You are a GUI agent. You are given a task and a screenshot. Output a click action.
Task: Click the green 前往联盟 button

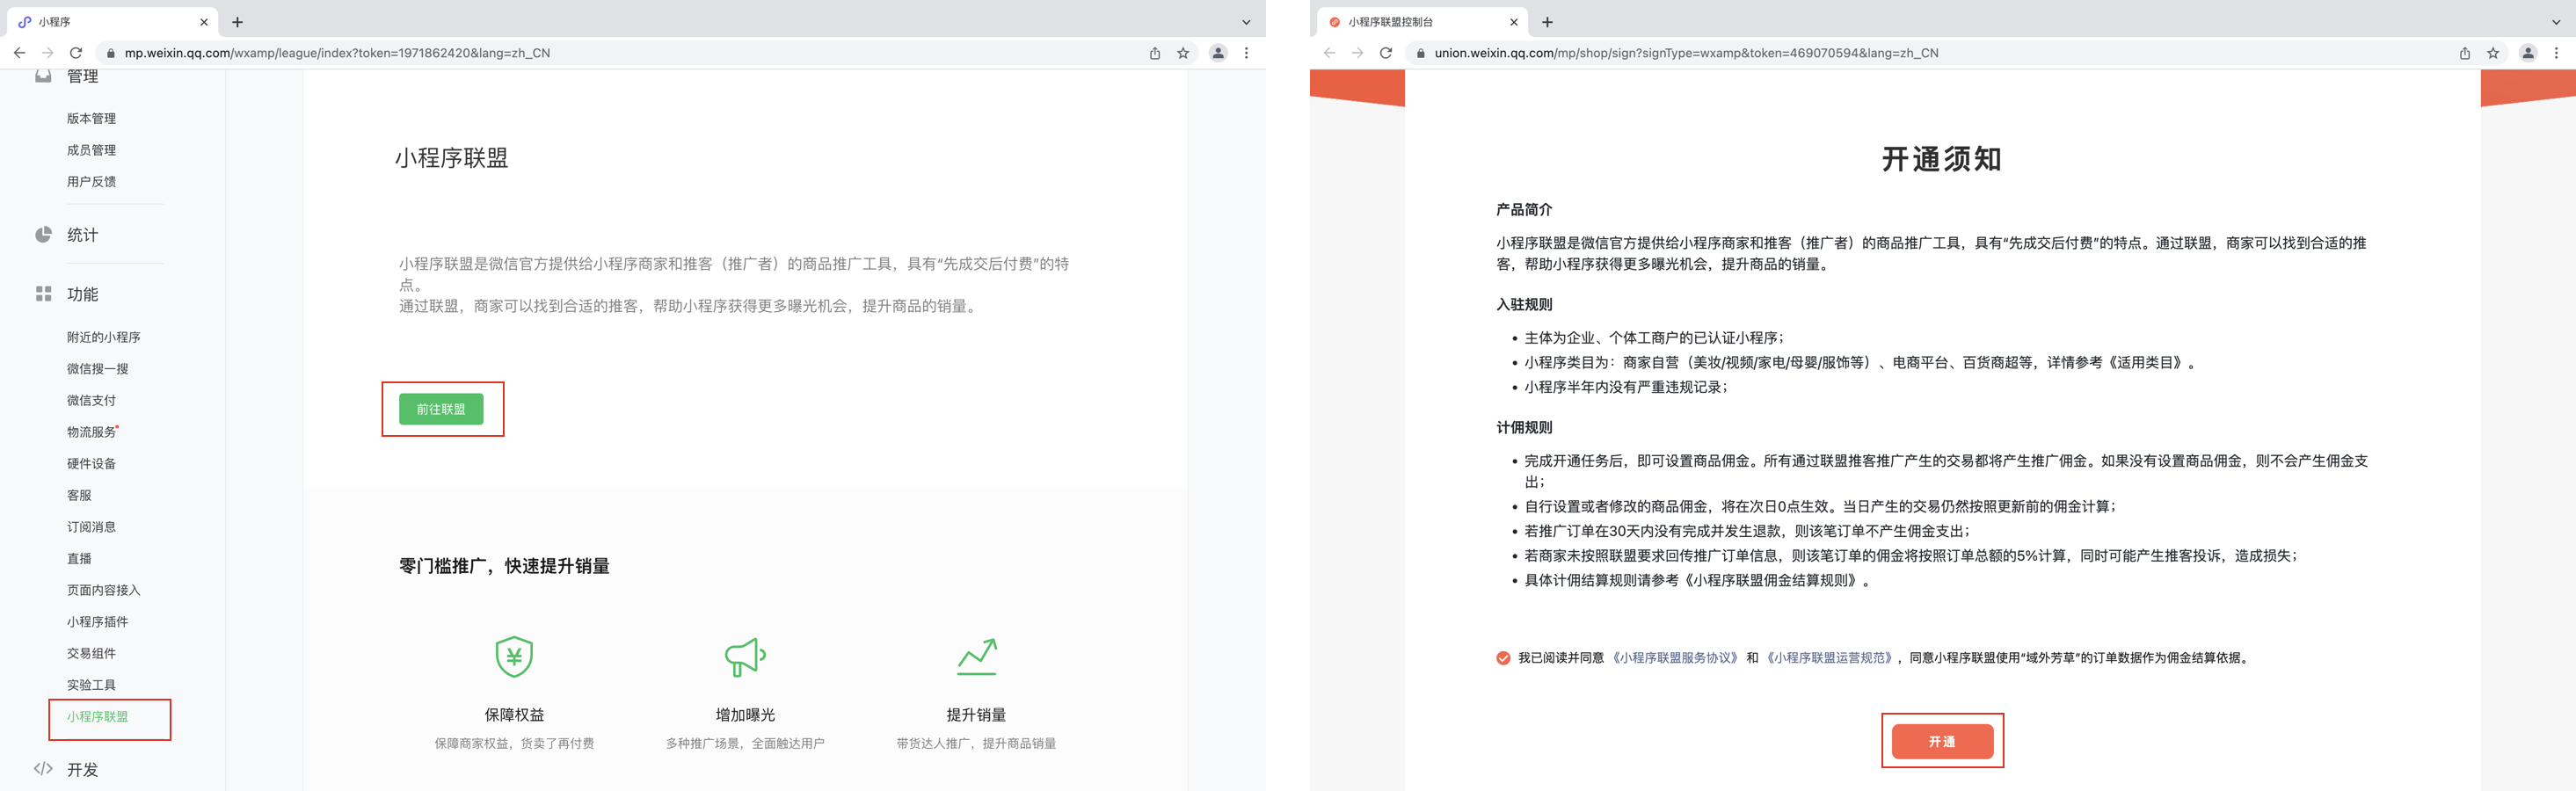(441, 409)
